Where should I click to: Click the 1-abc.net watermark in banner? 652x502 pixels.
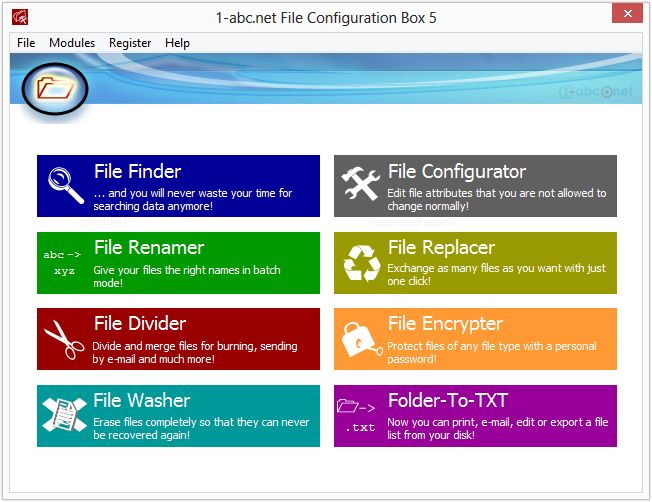coord(595,91)
